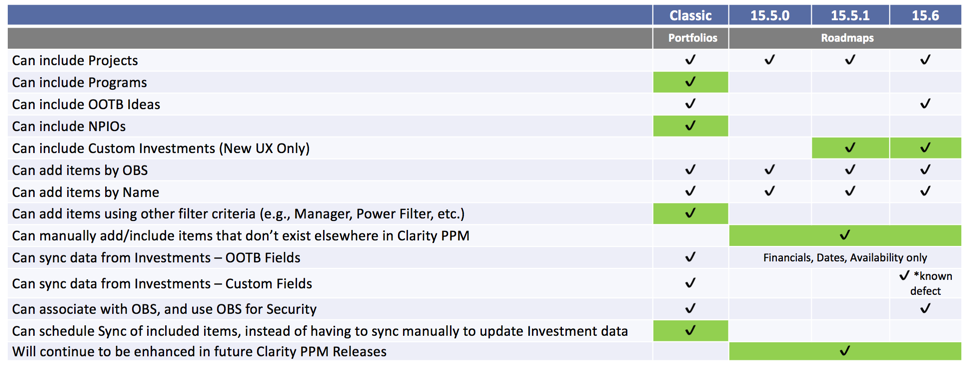970x369 pixels.
Task: Click the Roadmaps subheader cell
Action: 845,38
